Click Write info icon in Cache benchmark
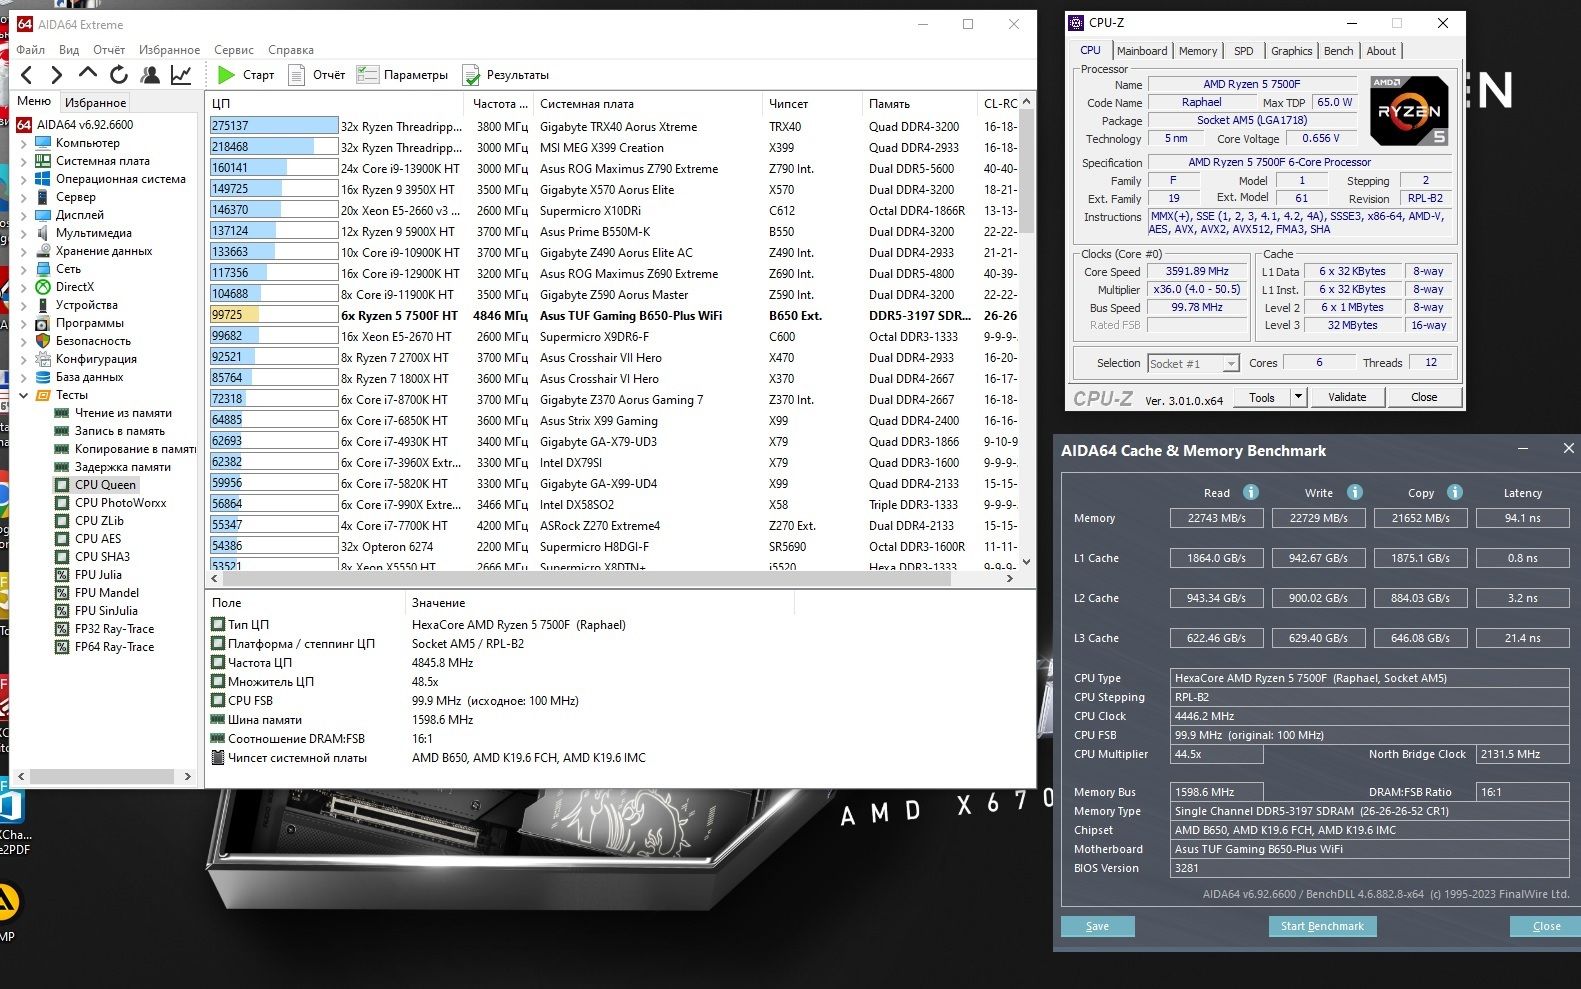This screenshot has height=989, width=1581. pos(1354,492)
